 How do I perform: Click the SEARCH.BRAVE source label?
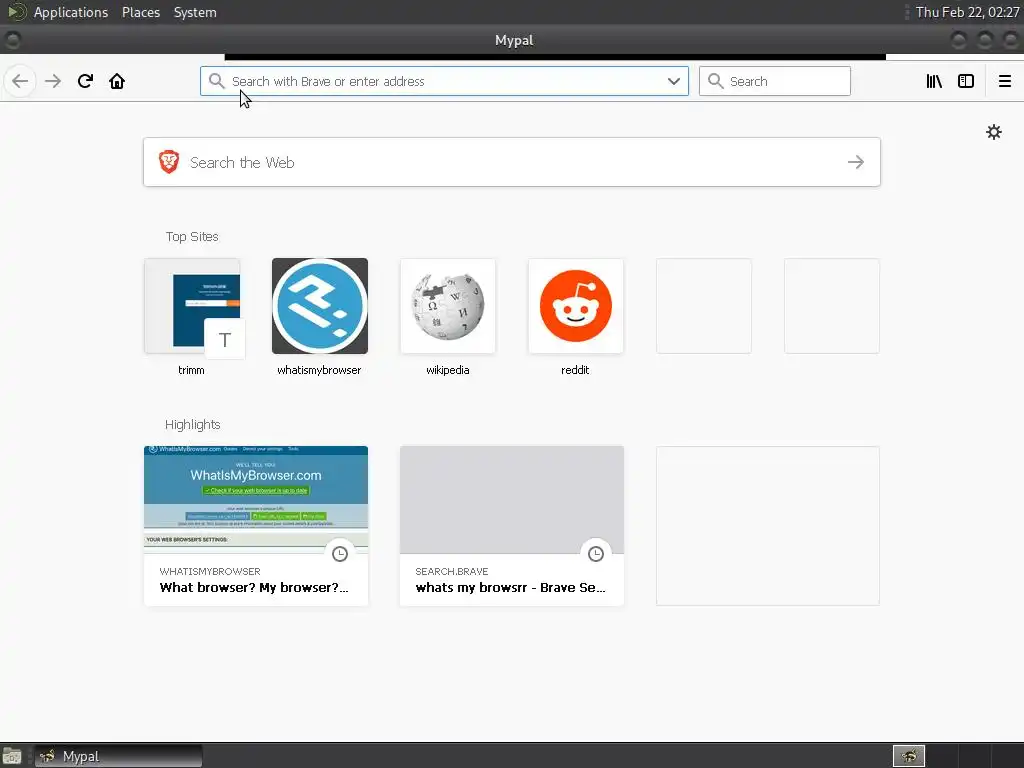(451, 571)
